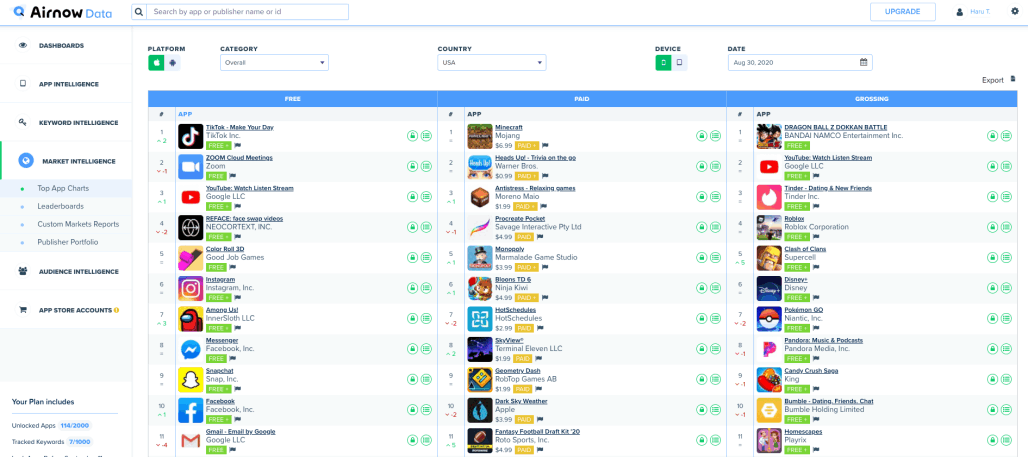
Task: Open Leaderboards in the sidebar
Action: pos(60,206)
